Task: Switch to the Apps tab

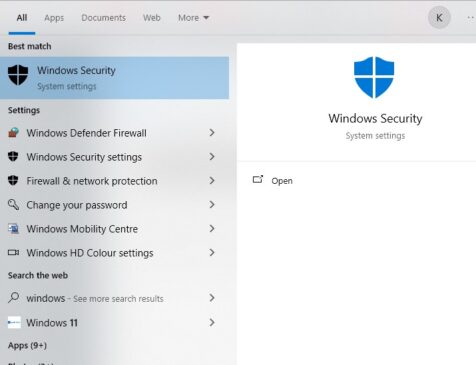Action: coord(54,18)
